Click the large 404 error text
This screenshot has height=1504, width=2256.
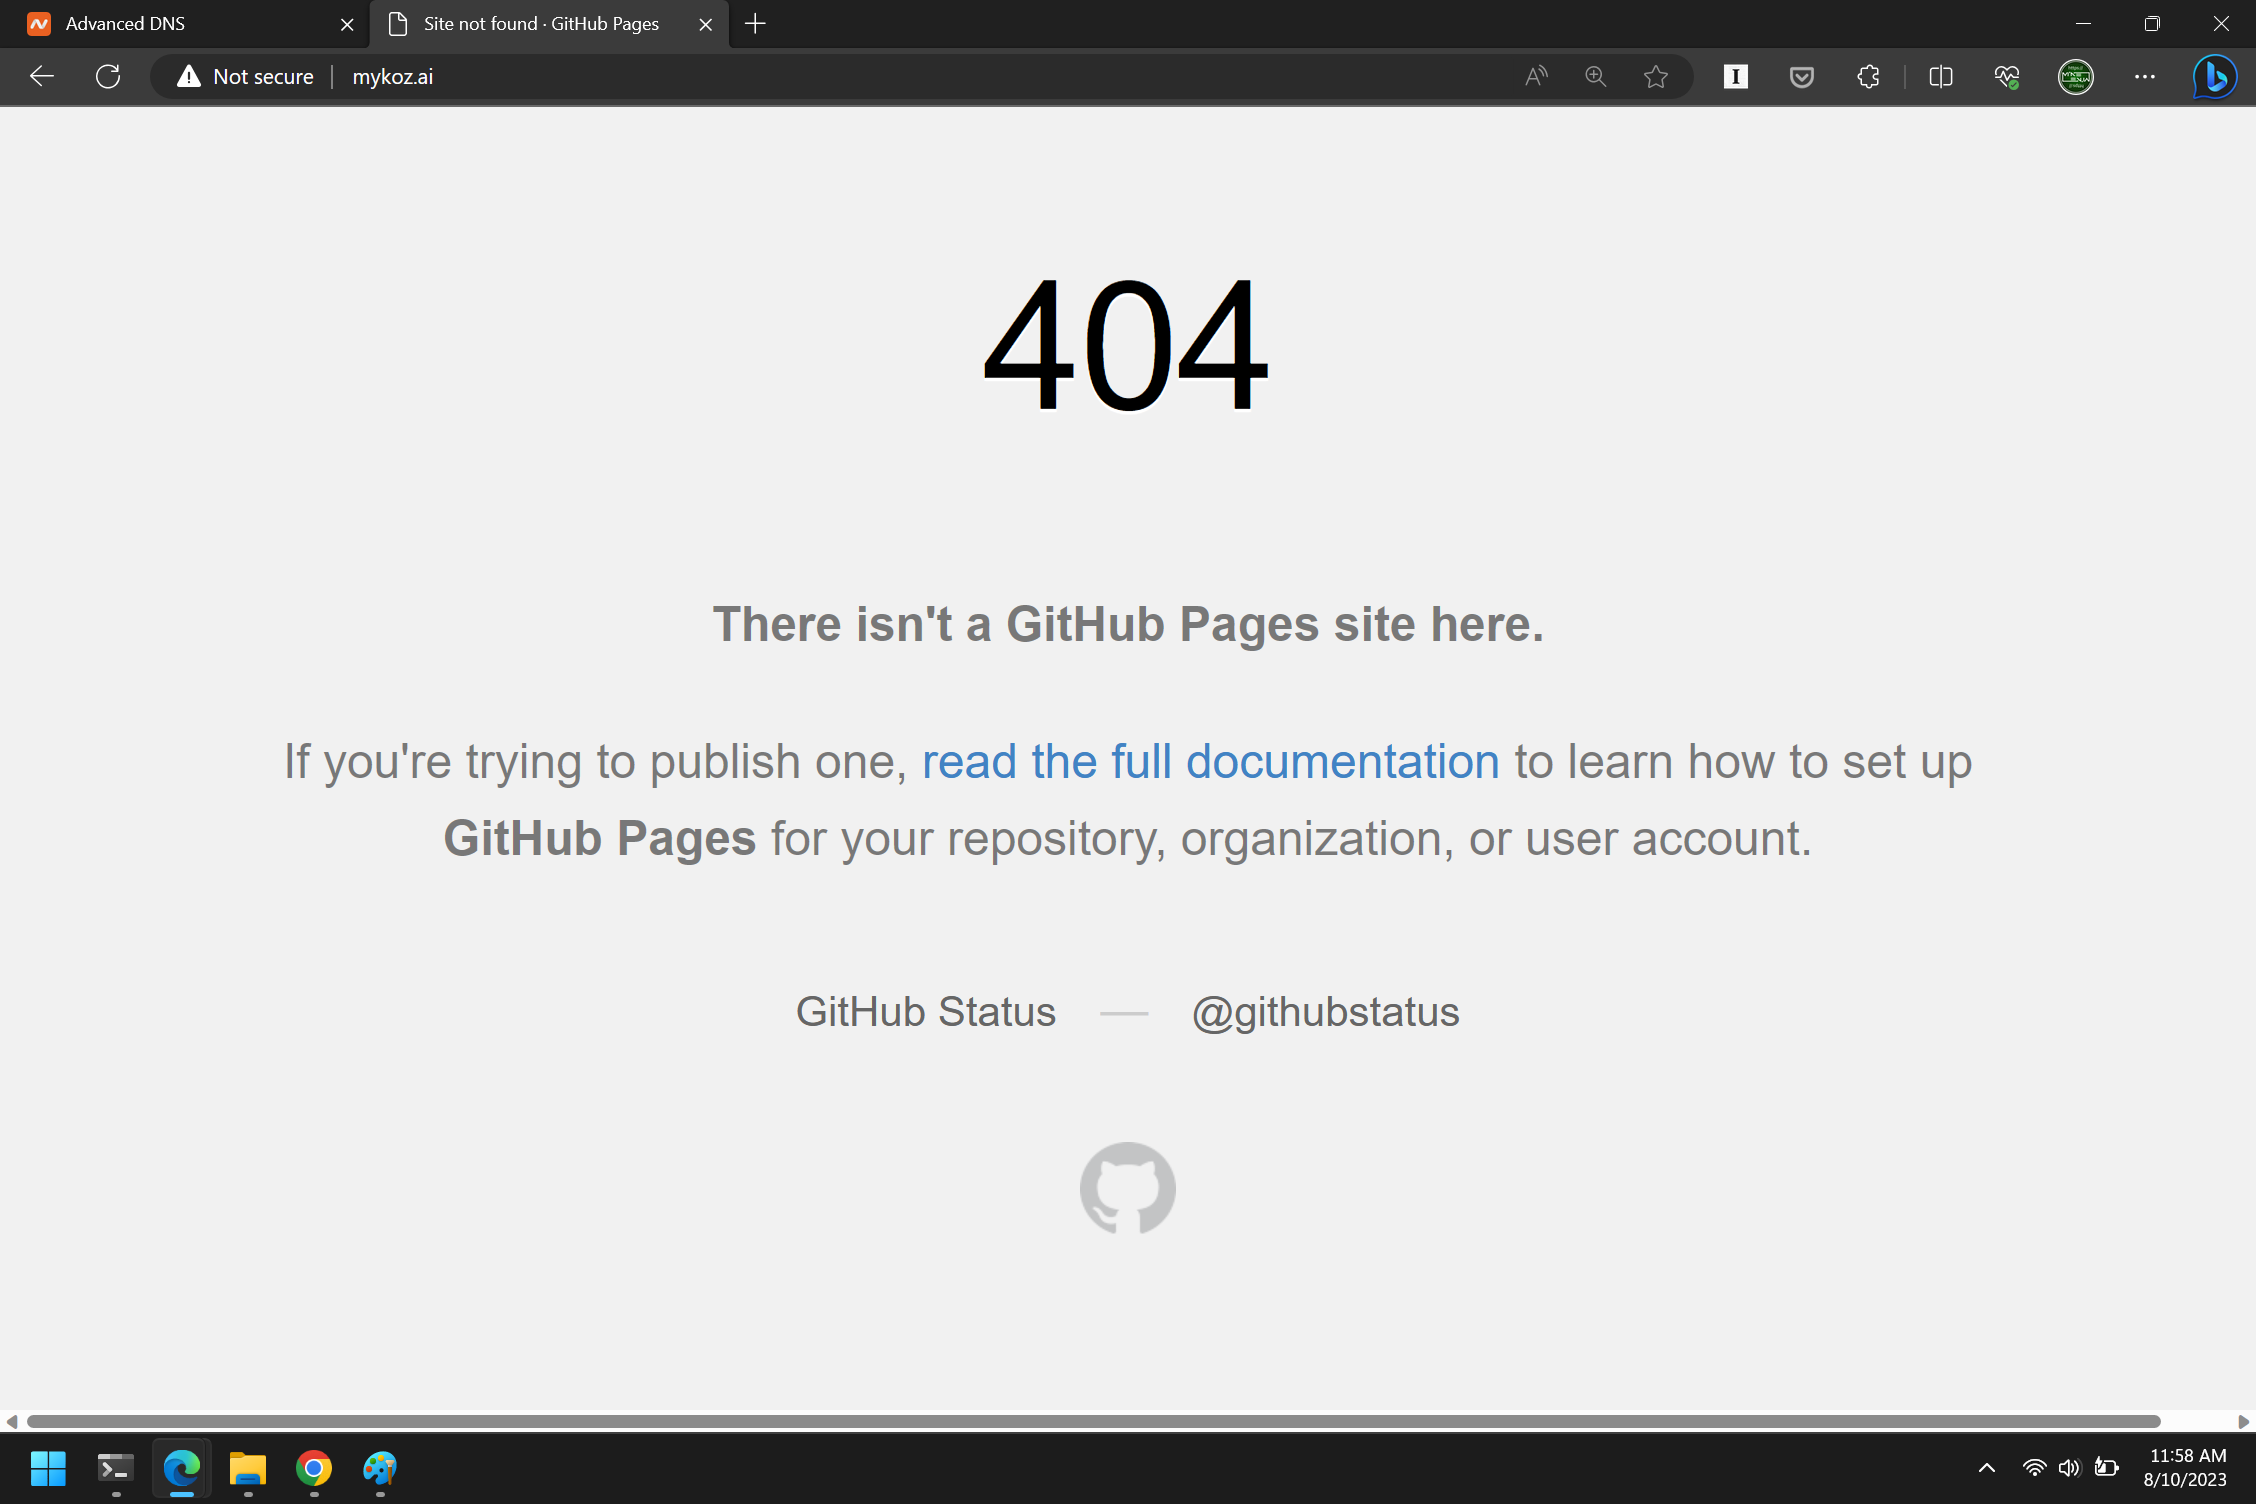click(x=1127, y=345)
